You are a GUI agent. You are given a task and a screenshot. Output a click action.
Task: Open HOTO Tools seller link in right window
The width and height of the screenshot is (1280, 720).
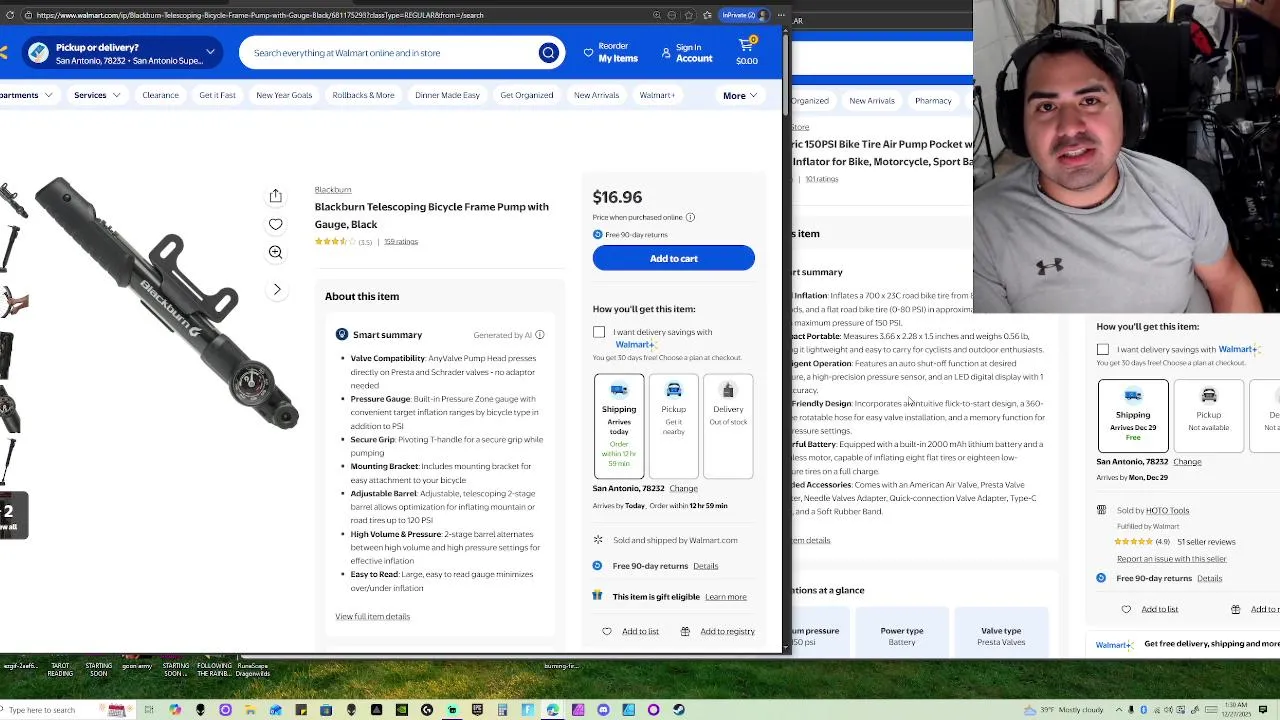[x=1167, y=510]
